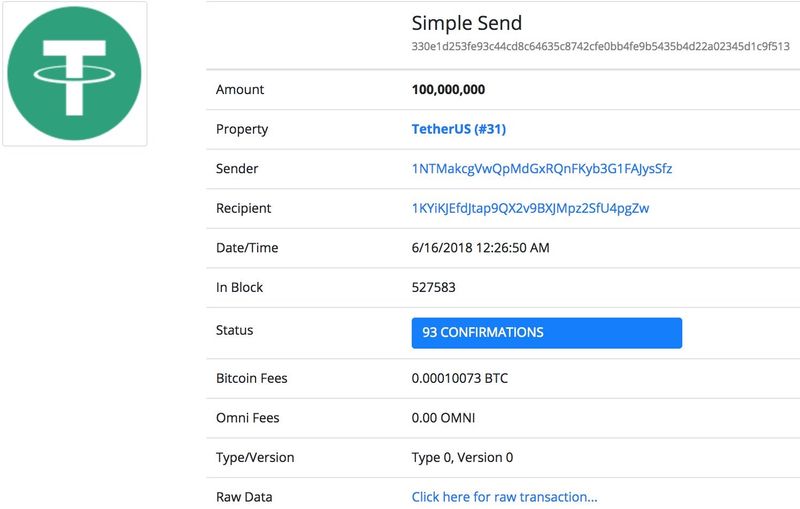The height and width of the screenshot is (509, 800).
Task: Click the Simple Send heading
Action: (x=466, y=23)
